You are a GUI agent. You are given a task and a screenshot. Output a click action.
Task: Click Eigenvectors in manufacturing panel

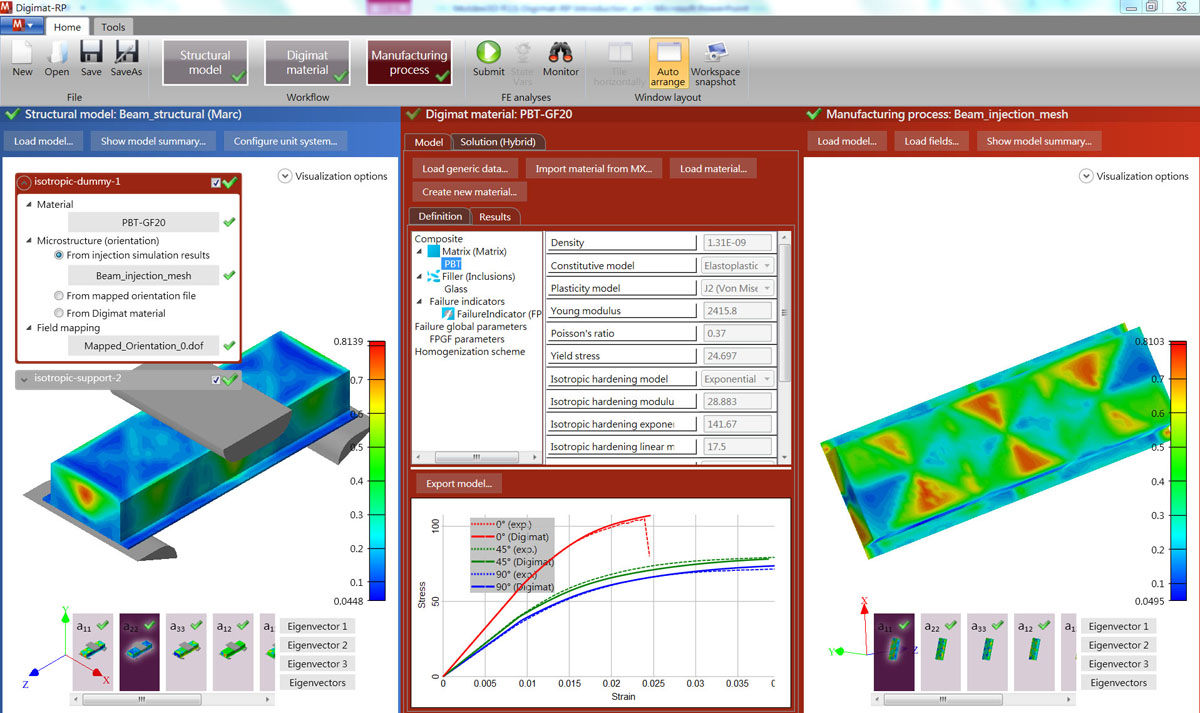point(1118,682)
